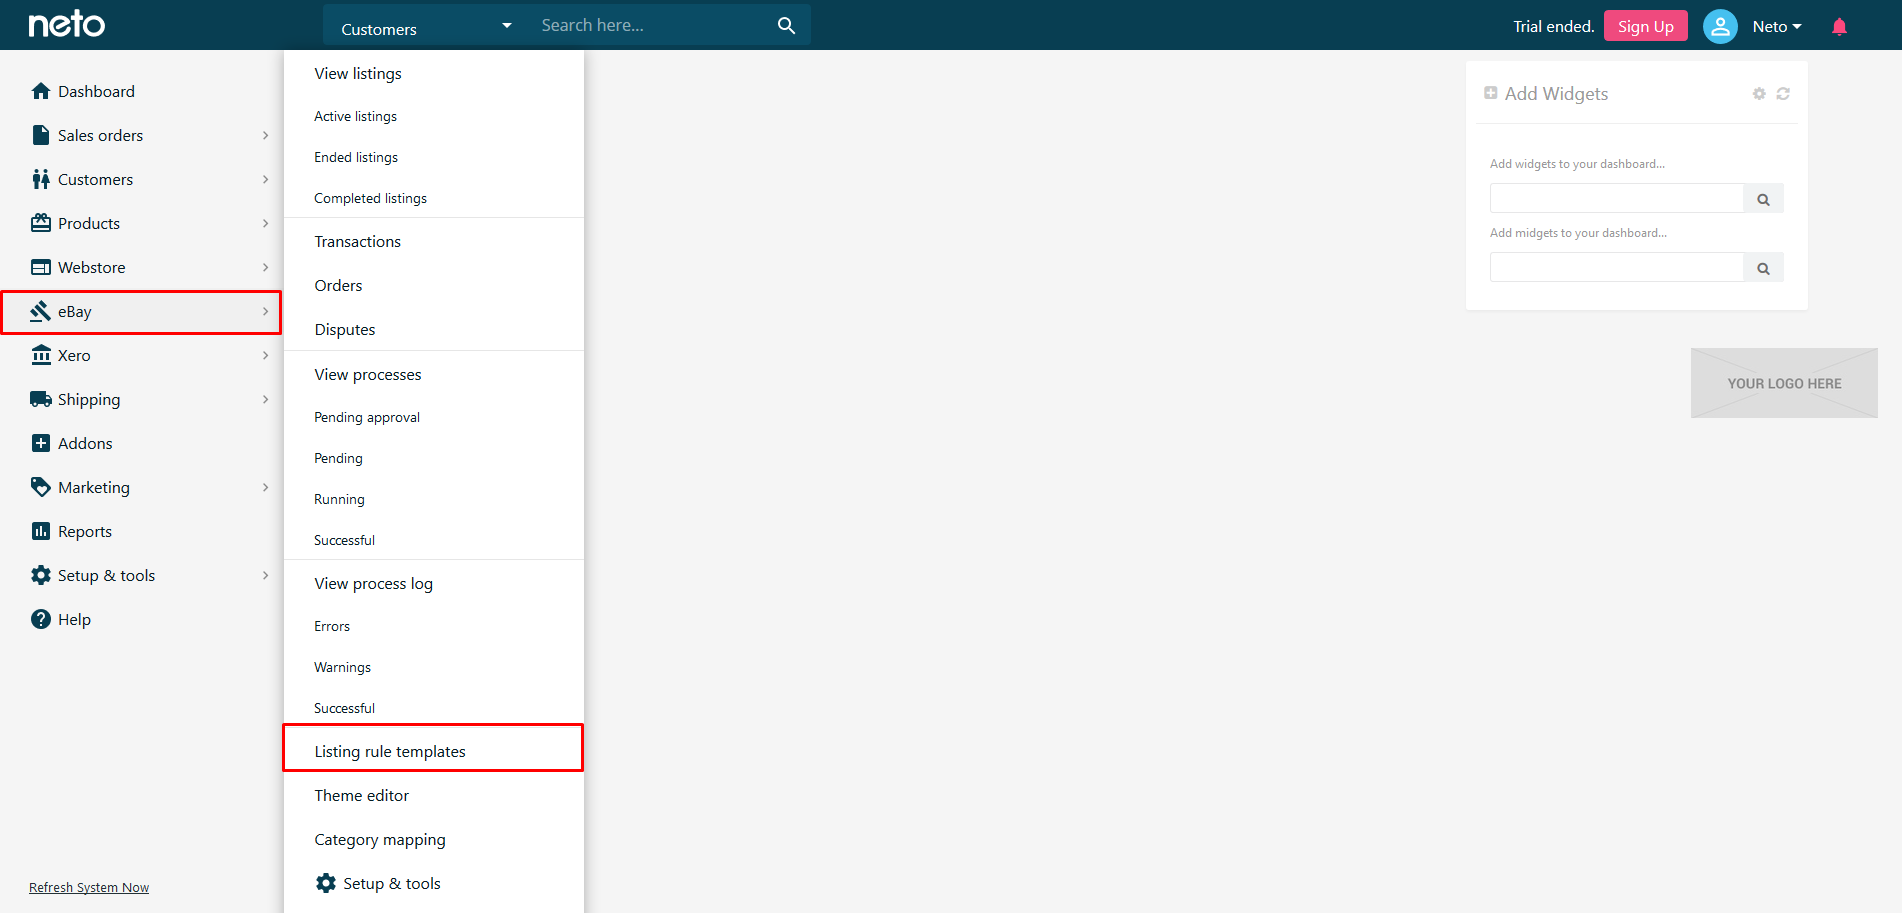Click gear icon in eBay submenu Setup & tools
Image resolution: width=1902 pixels, height=913 pixels.
coord(326,883)
